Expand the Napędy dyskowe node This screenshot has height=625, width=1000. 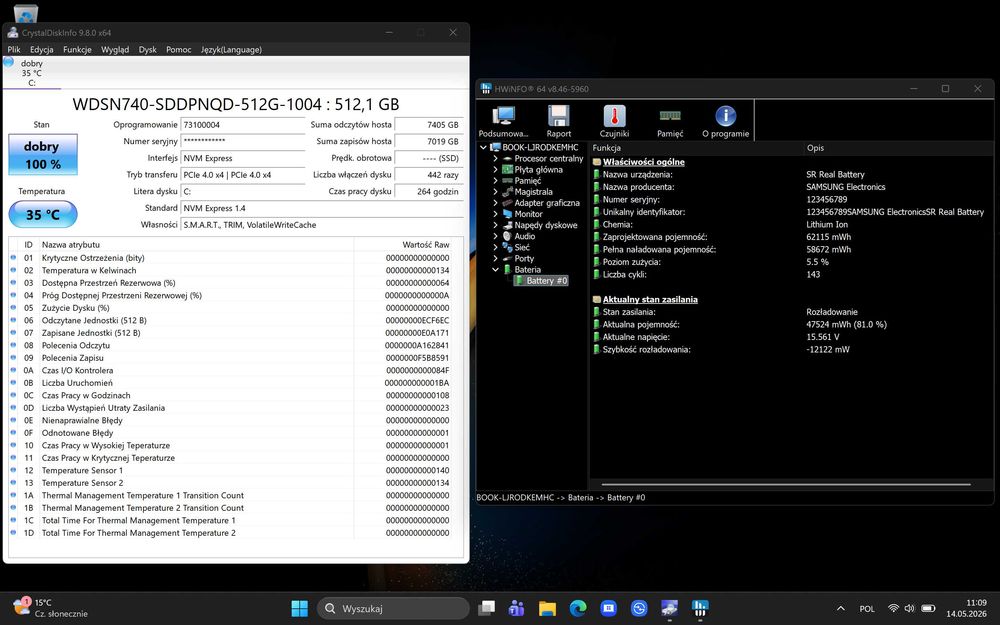[495, 225]
